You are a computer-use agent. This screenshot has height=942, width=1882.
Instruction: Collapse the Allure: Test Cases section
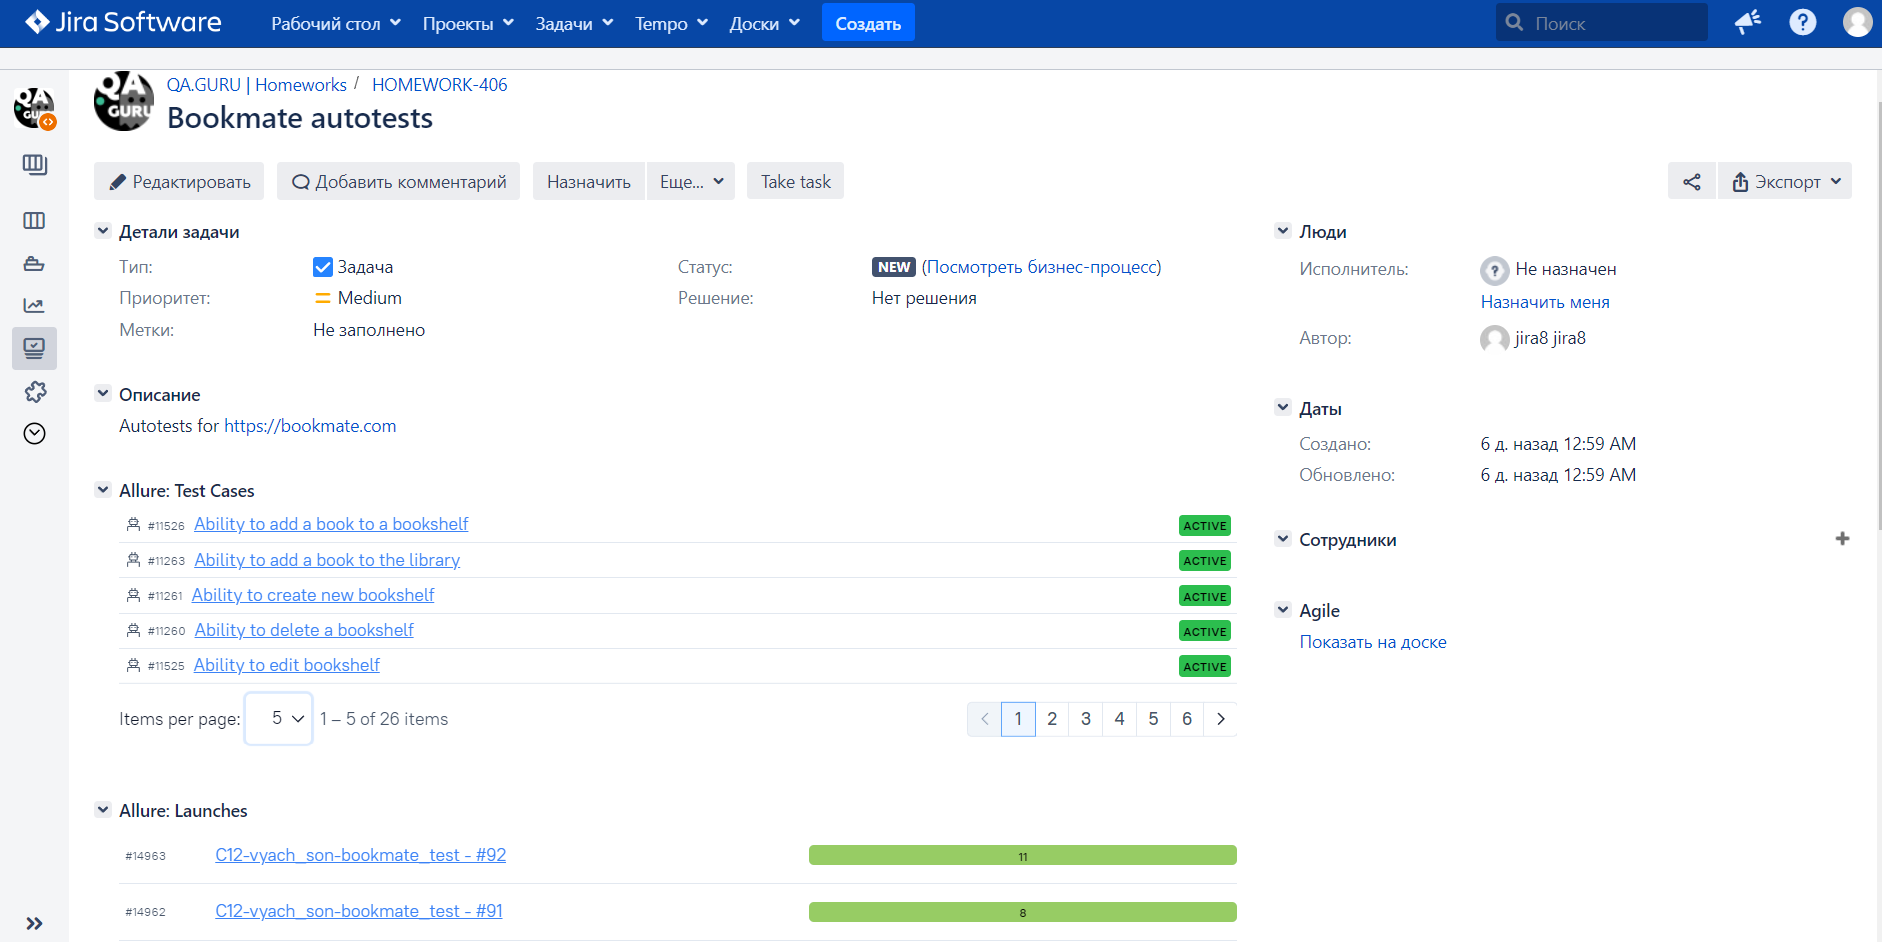pos(102,490)
